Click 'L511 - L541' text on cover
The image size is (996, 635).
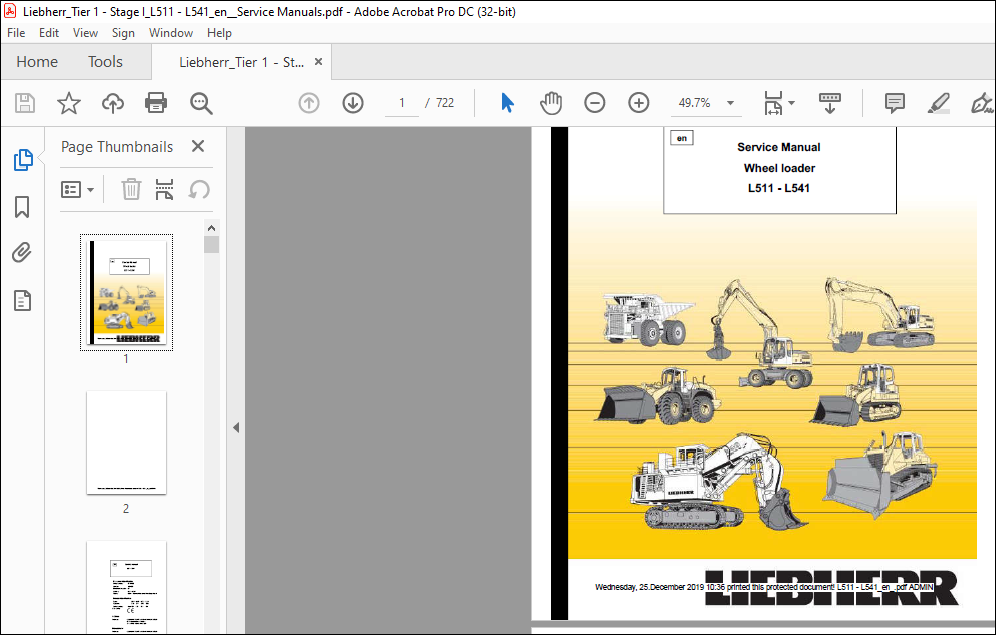tap(779, 188)
